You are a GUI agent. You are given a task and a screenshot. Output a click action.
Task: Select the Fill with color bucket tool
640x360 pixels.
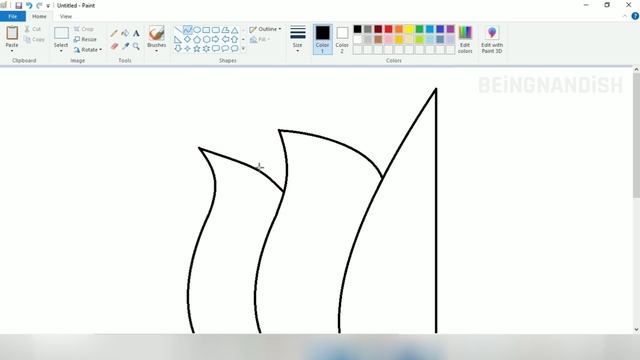125,33
